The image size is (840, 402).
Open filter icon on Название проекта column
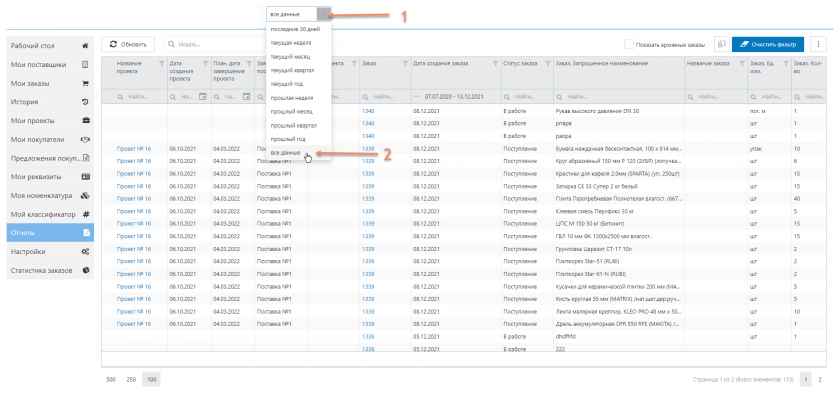161,64
